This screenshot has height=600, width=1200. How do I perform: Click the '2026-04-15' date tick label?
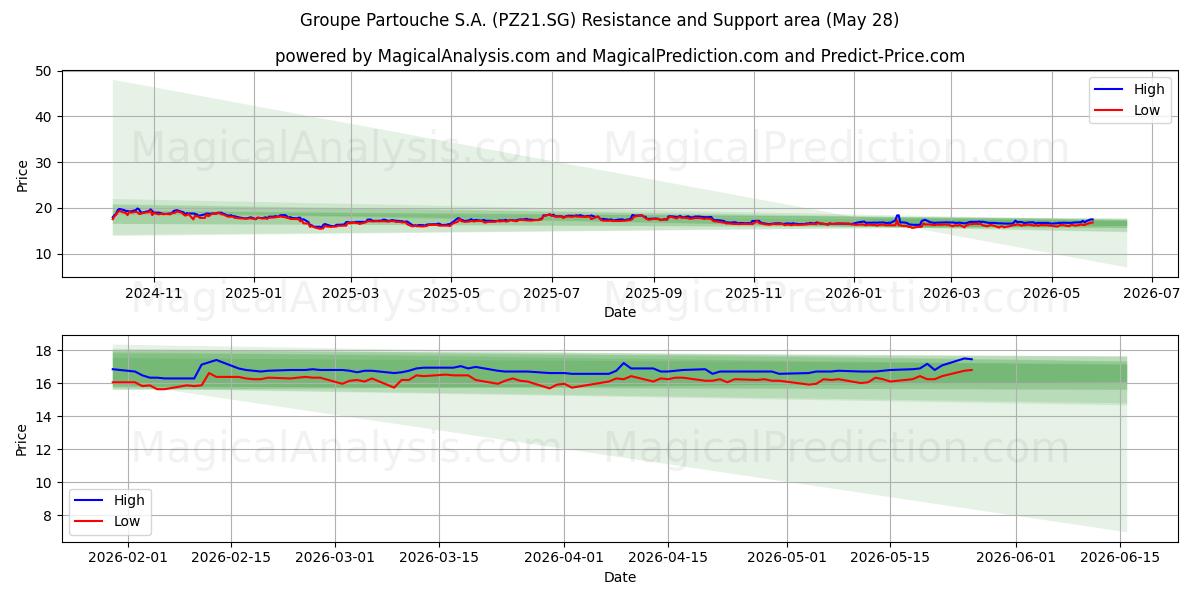tap(667, 558)
